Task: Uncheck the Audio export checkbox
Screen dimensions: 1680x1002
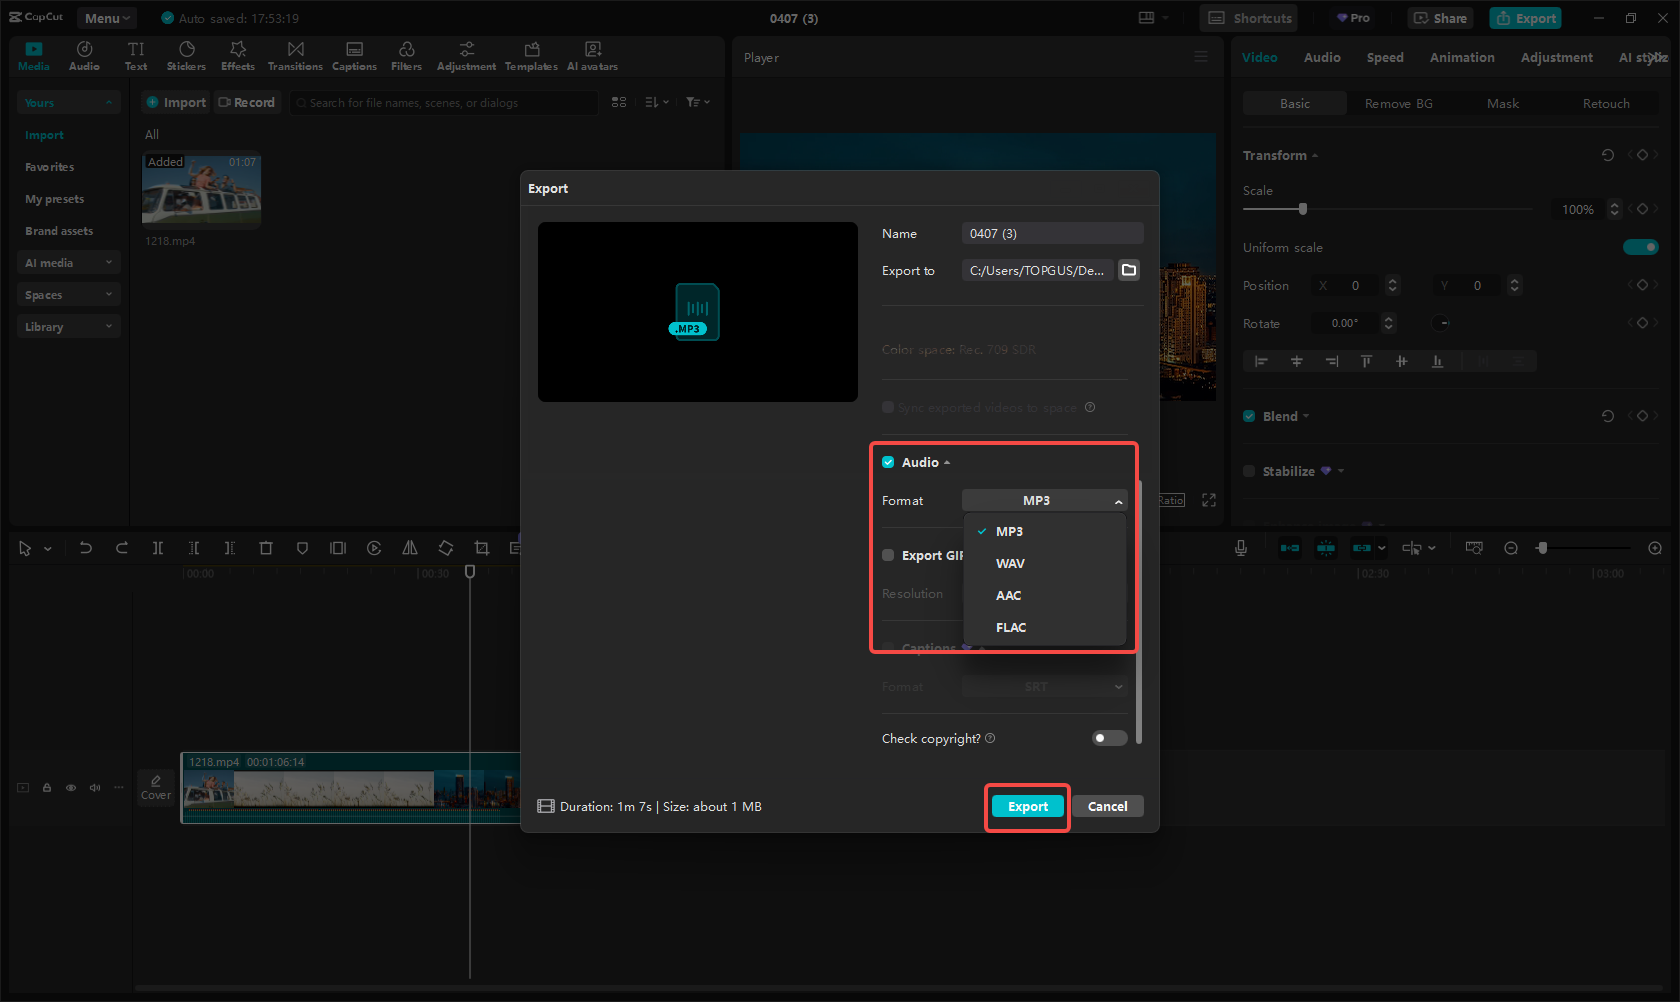Action: coord(888,462)
